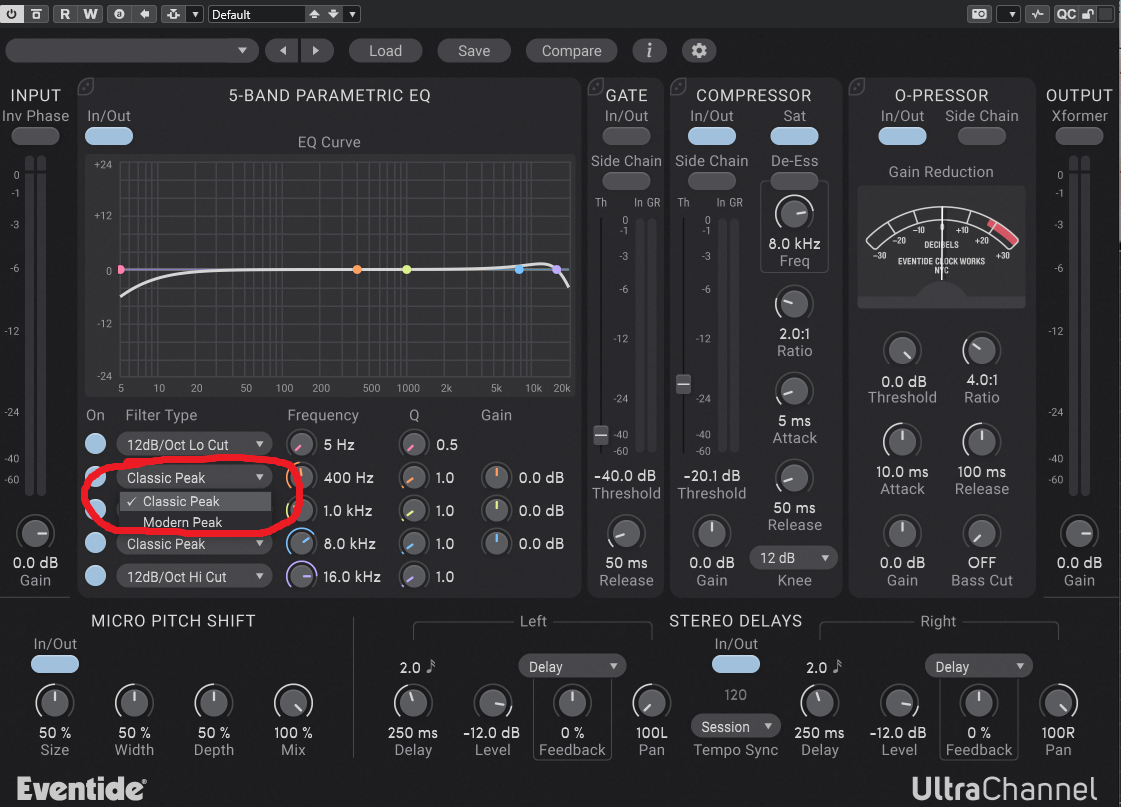
Task: Click the 120 tempo value under Stereo Delays
Action: [x=735, y=695]
